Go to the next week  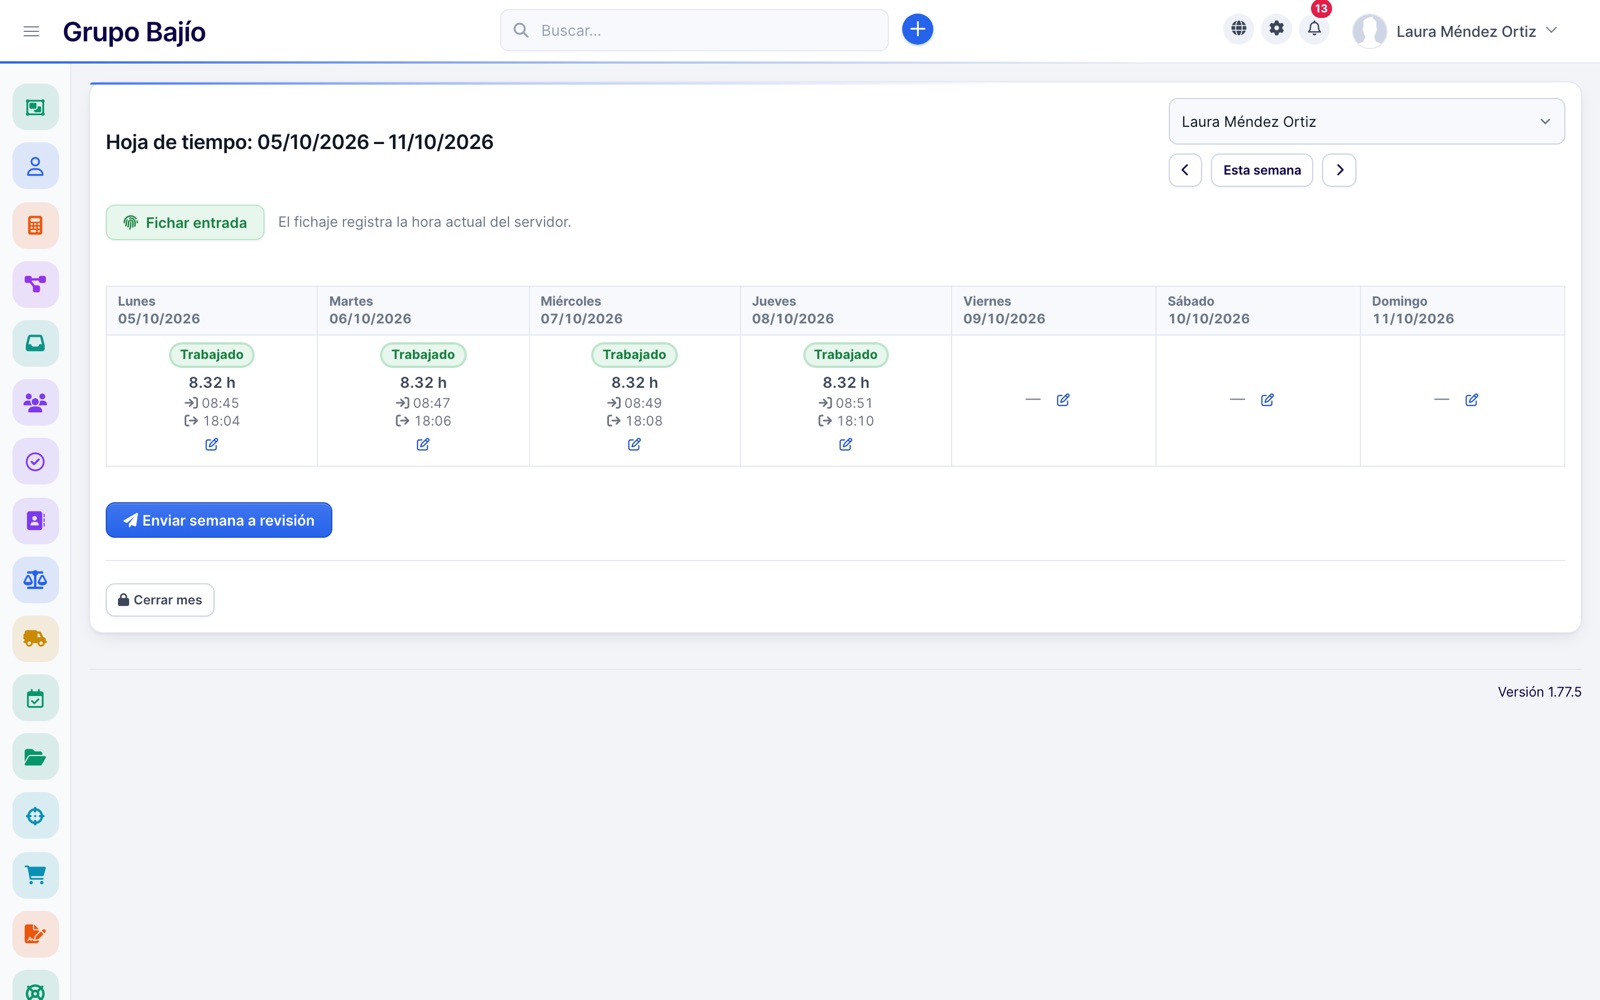(x=1339, y=170)
